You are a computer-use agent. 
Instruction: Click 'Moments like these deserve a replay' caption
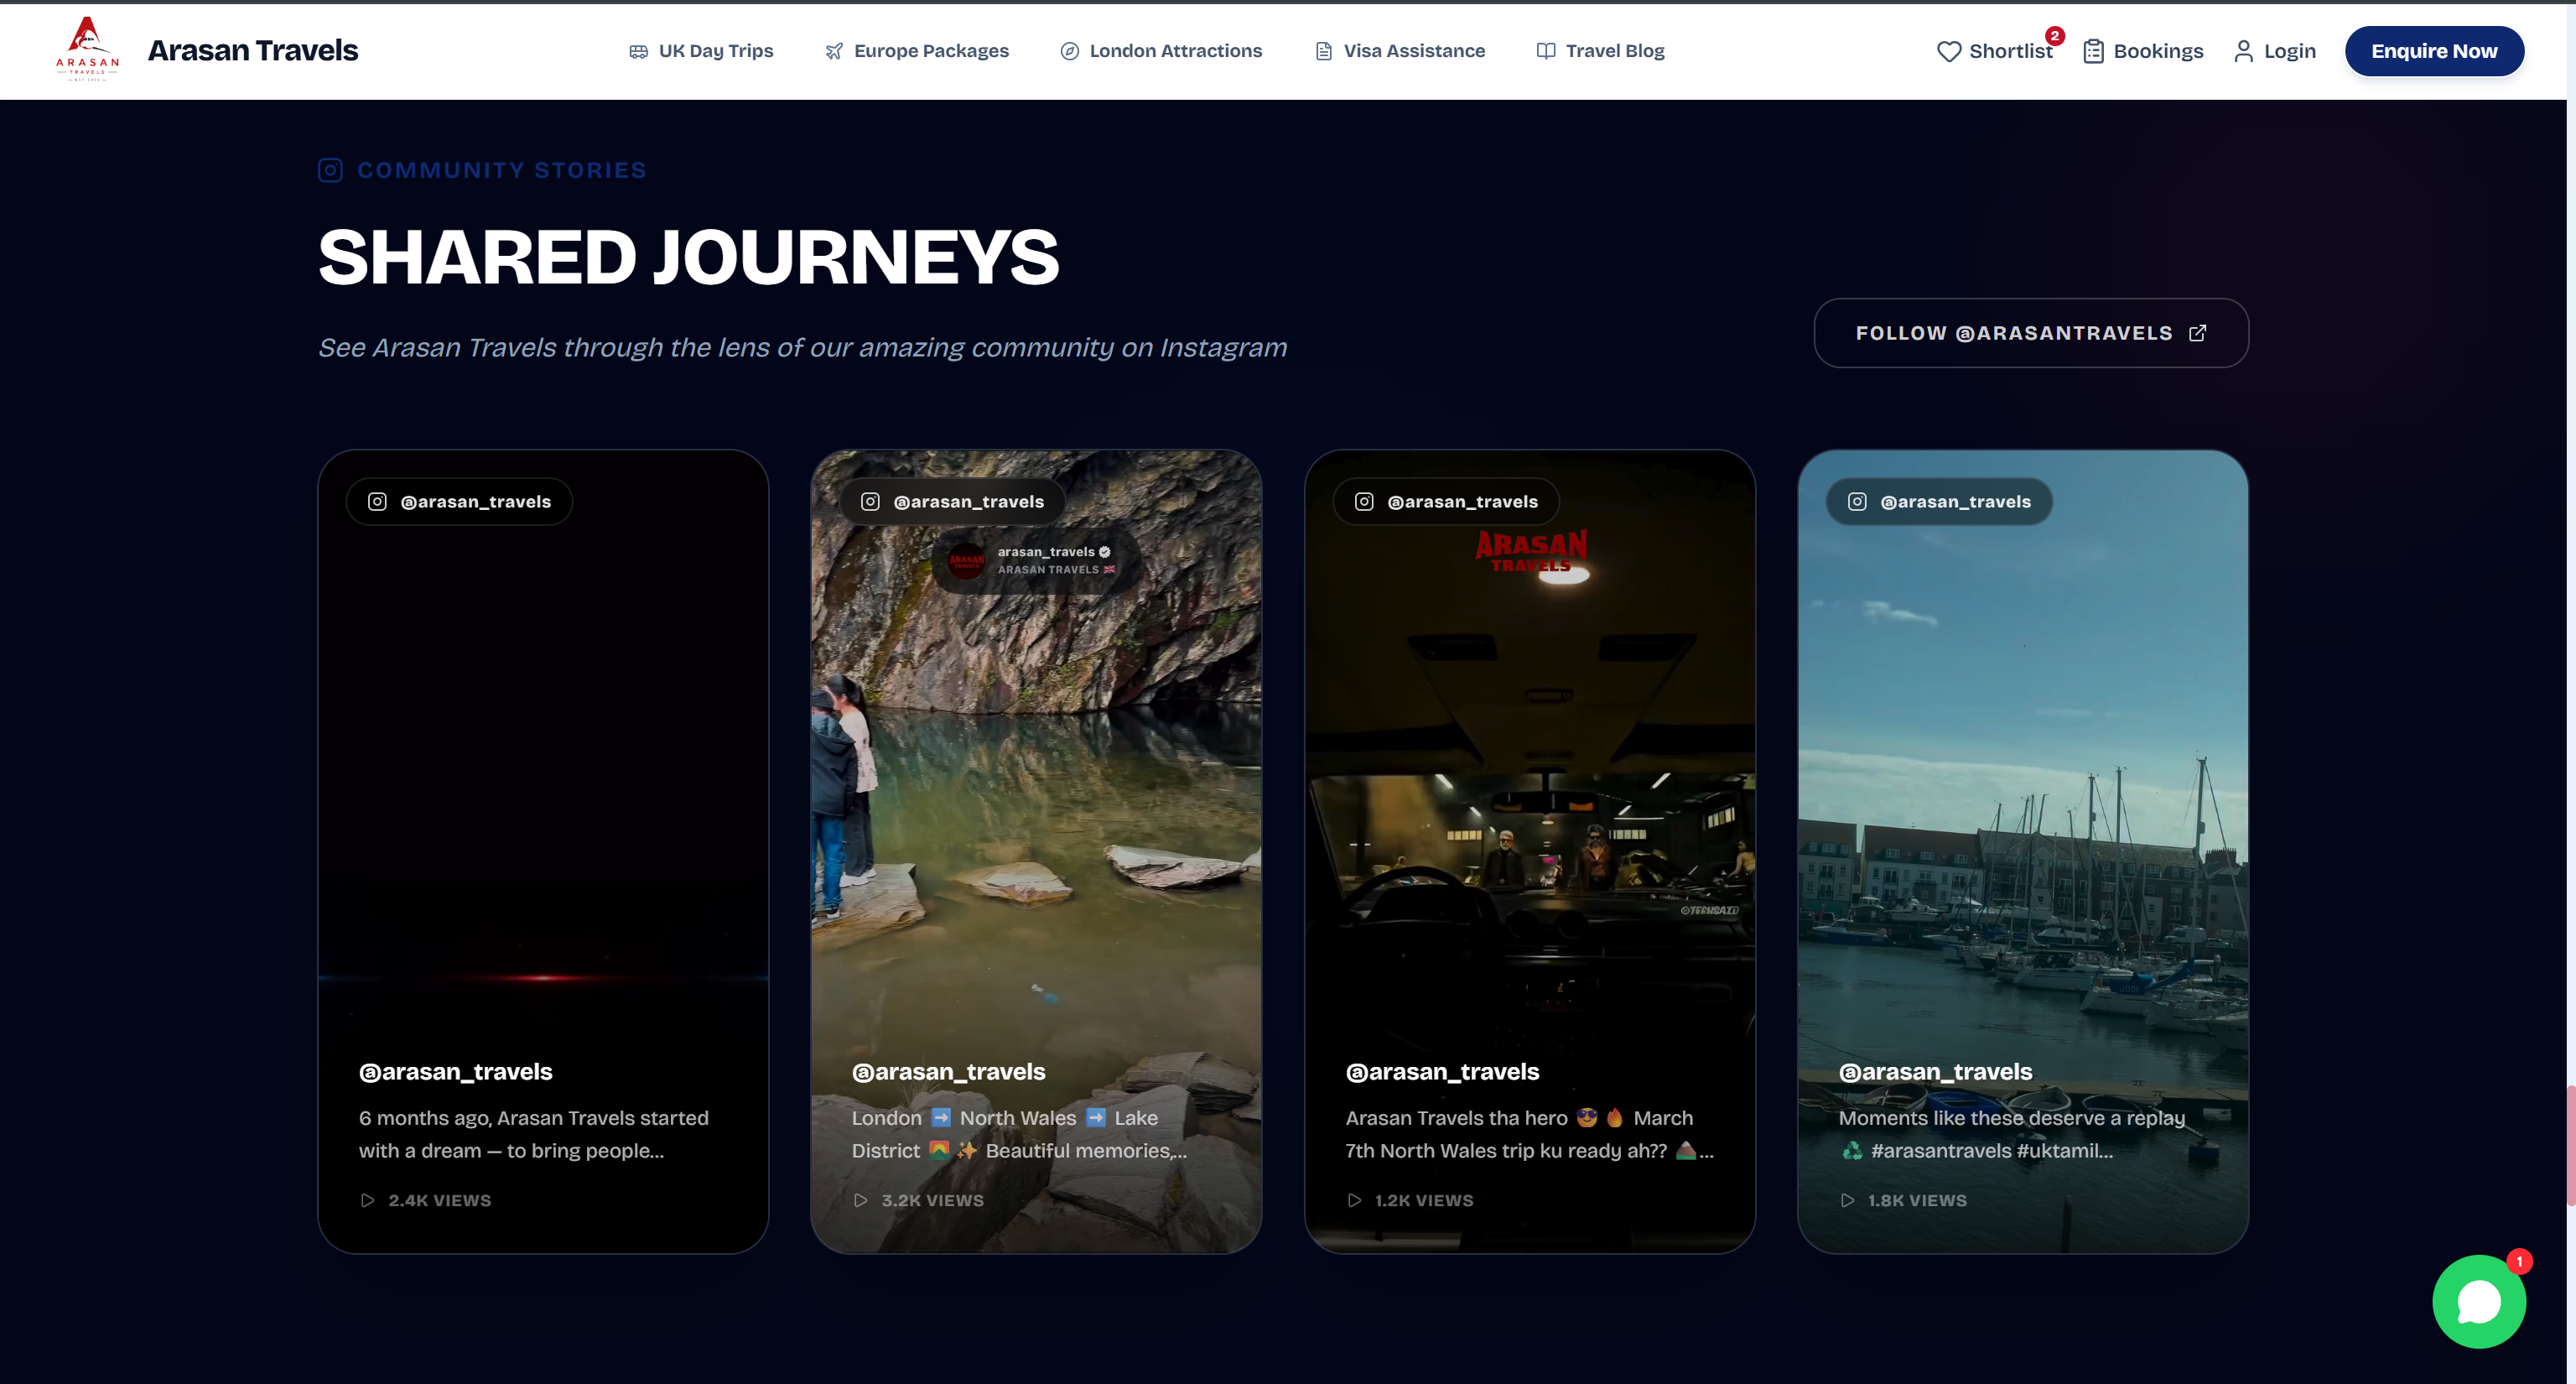click(2012, 1134)
